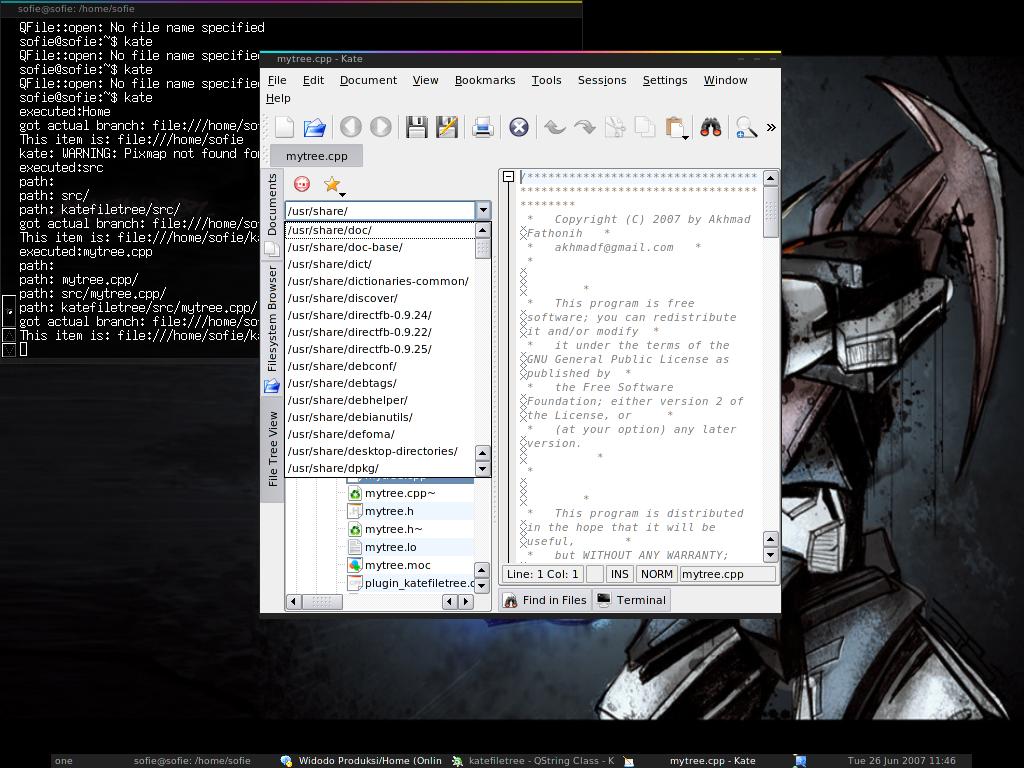
Task: Show more toolbar items with the chevron
Action: [771, 127]
